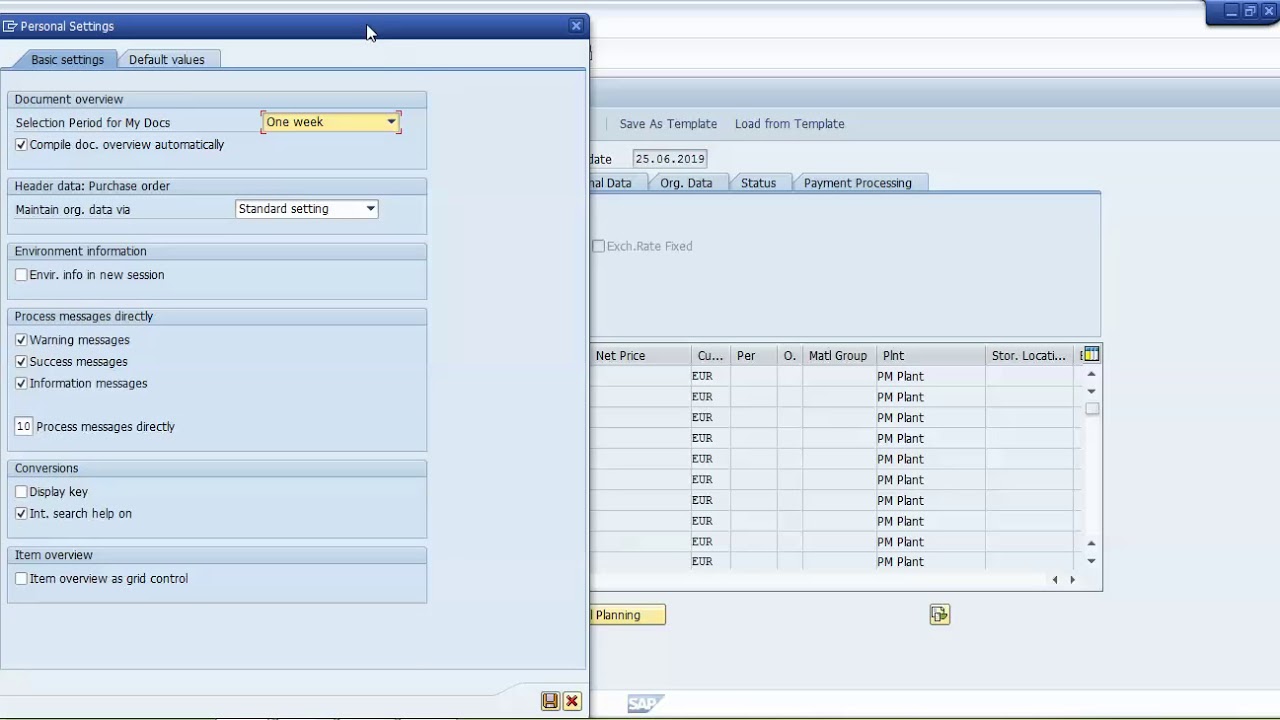
Task: Click the Matl Group column header
Action: coord(838,356)
